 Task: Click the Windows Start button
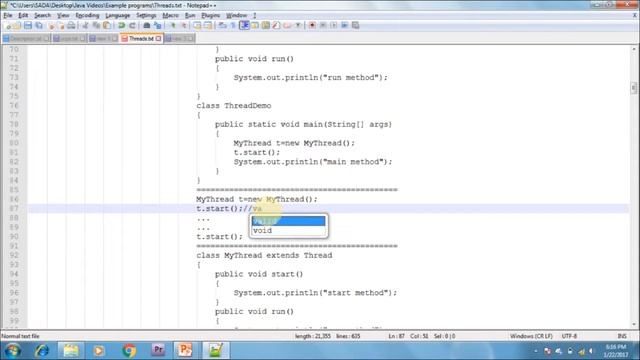pos(13,351)
